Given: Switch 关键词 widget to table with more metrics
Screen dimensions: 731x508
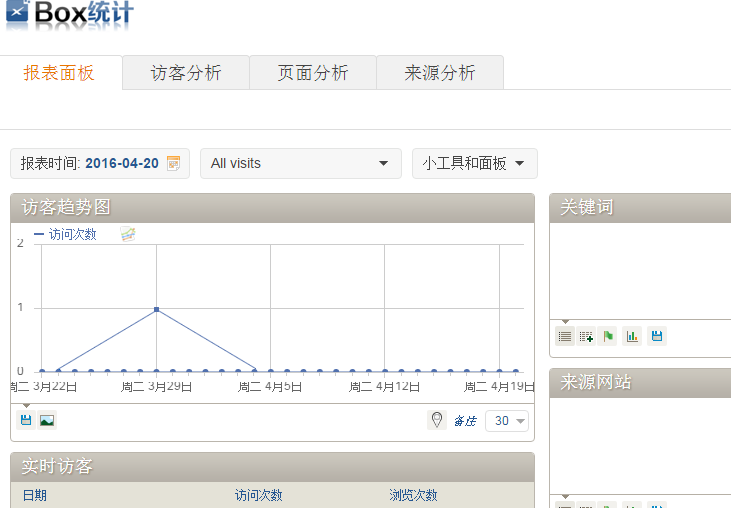Looking at the screenshot, I should coord(586,336).
